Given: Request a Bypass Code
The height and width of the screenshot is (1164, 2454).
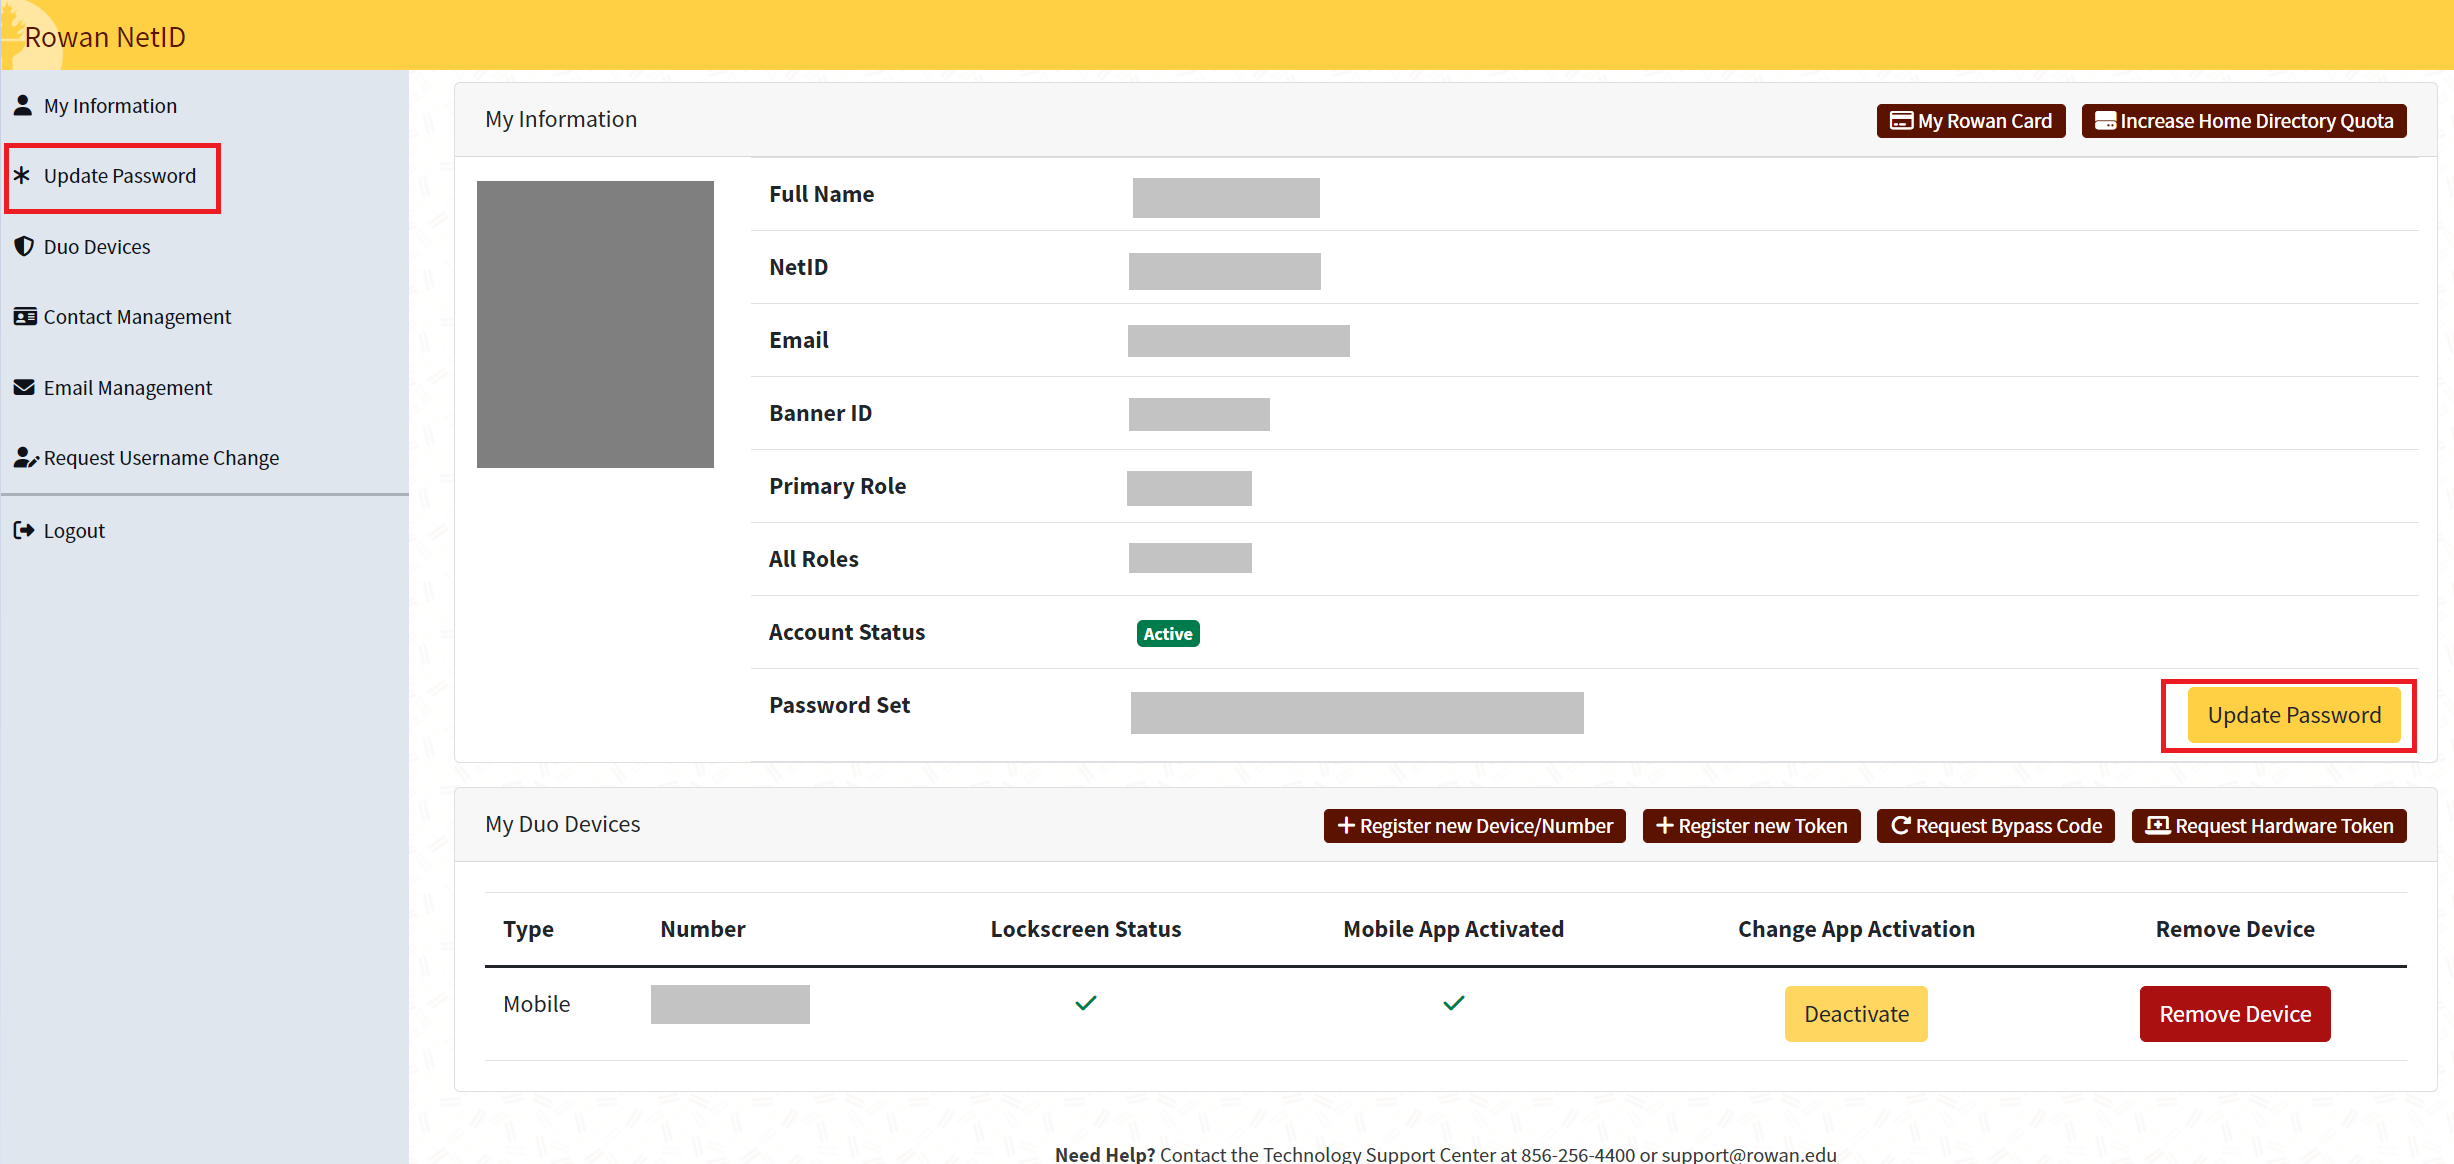Looking at the screenshot, I should (1995, 826).
